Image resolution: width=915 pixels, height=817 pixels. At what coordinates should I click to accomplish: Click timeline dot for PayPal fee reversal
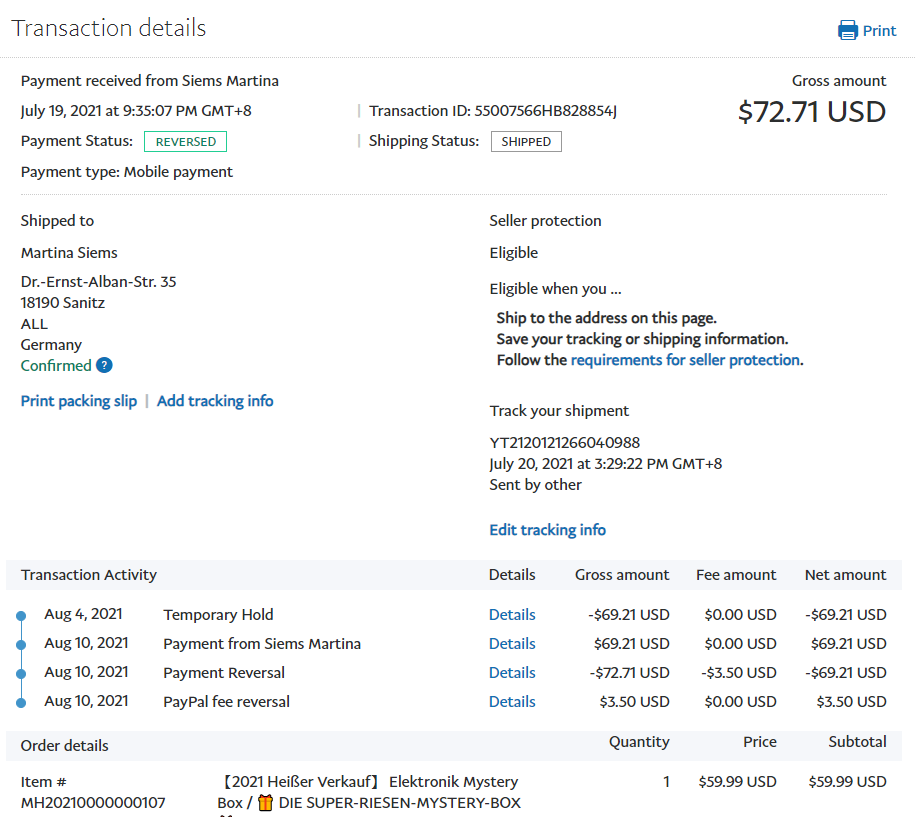[21, 702]
